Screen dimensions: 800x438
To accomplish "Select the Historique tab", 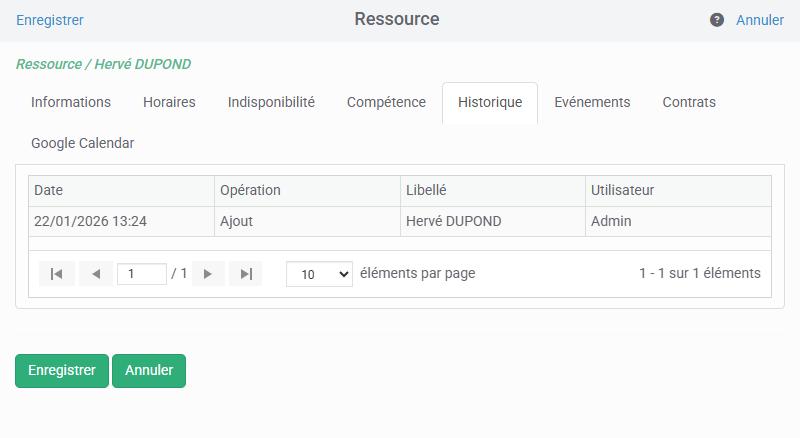I will (x=490, y=102).
